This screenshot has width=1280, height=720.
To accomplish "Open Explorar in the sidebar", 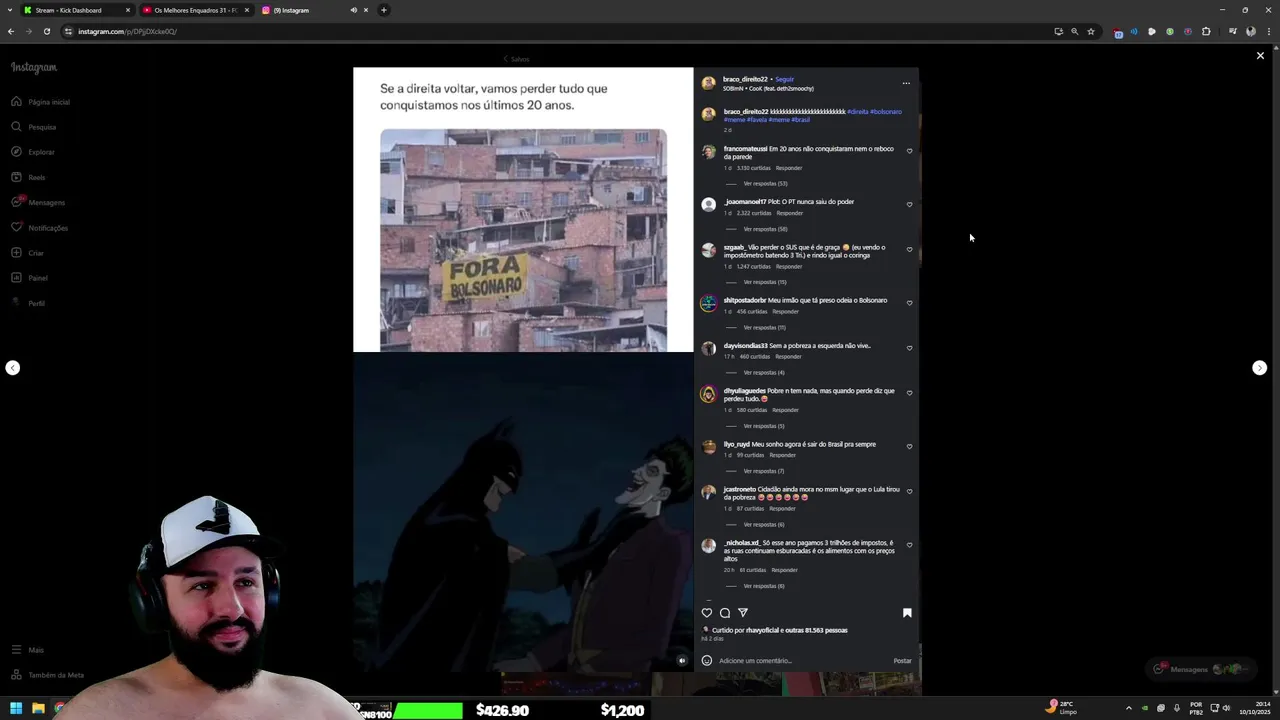I will [x=32, y=152].
